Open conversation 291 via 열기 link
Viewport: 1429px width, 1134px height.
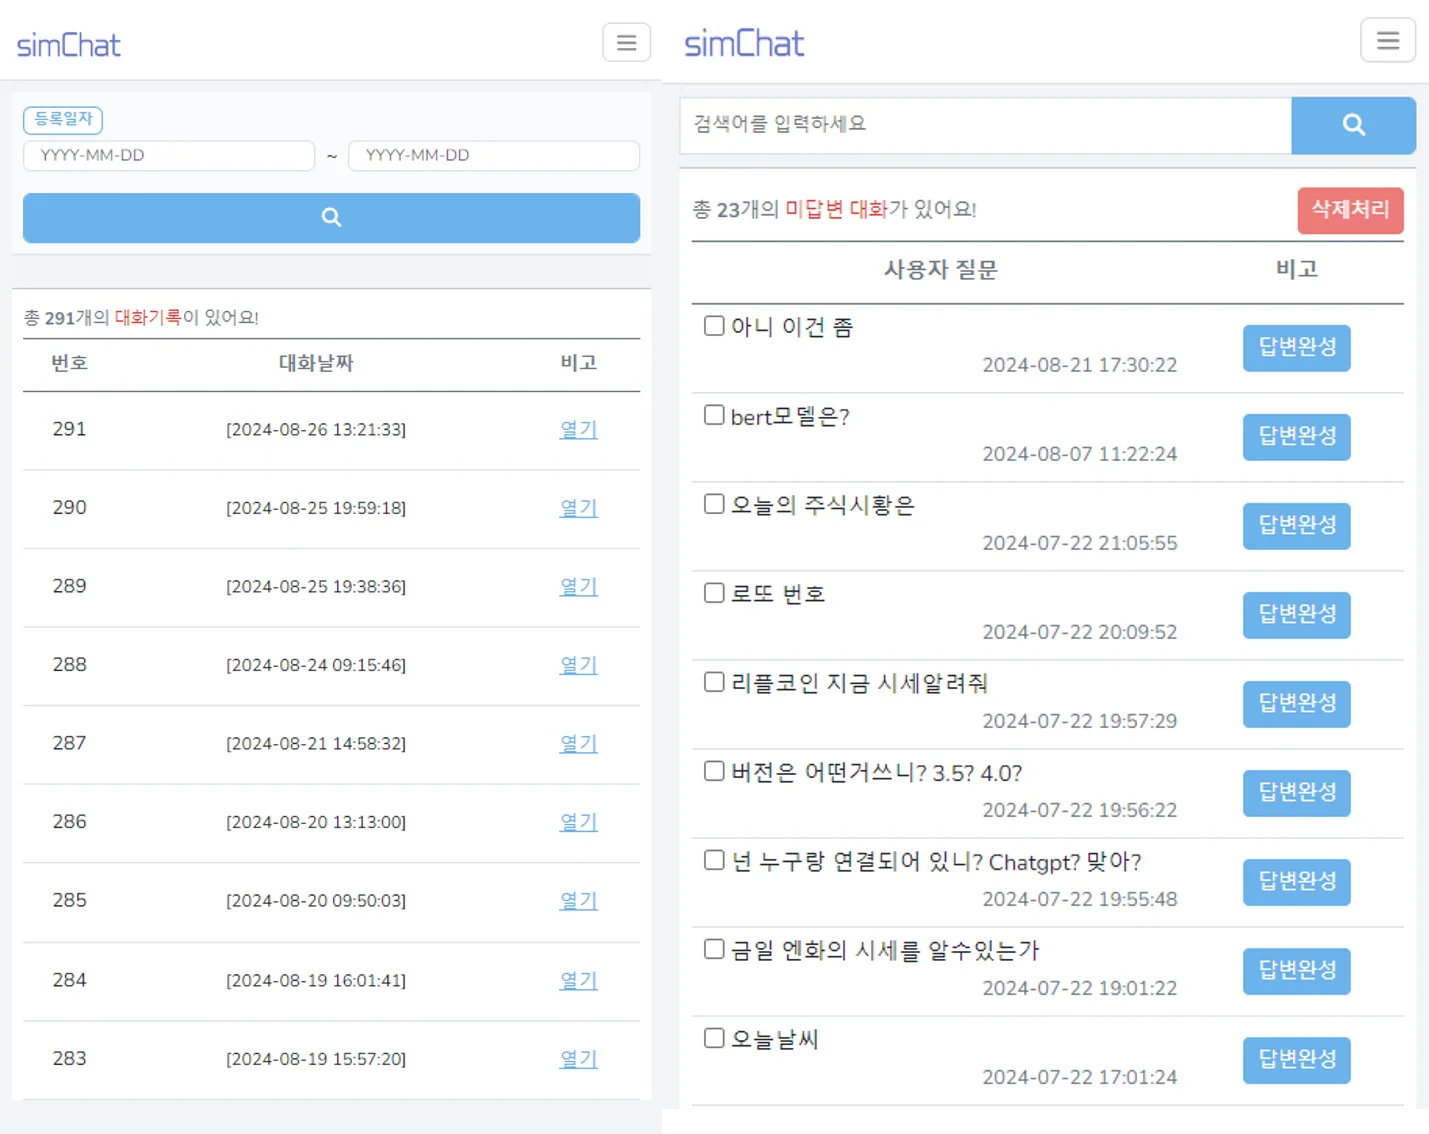579,429
